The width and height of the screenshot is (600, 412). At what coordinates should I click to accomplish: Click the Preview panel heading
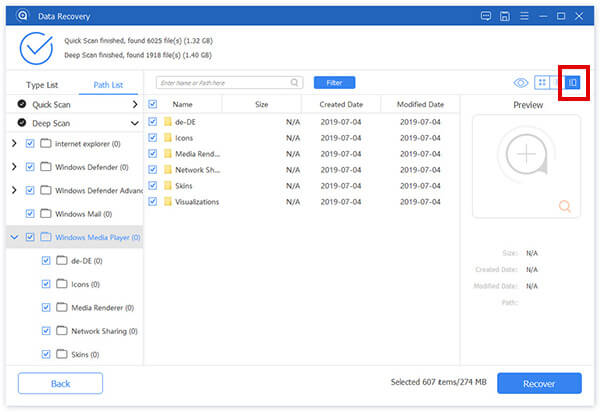point(528,105)
